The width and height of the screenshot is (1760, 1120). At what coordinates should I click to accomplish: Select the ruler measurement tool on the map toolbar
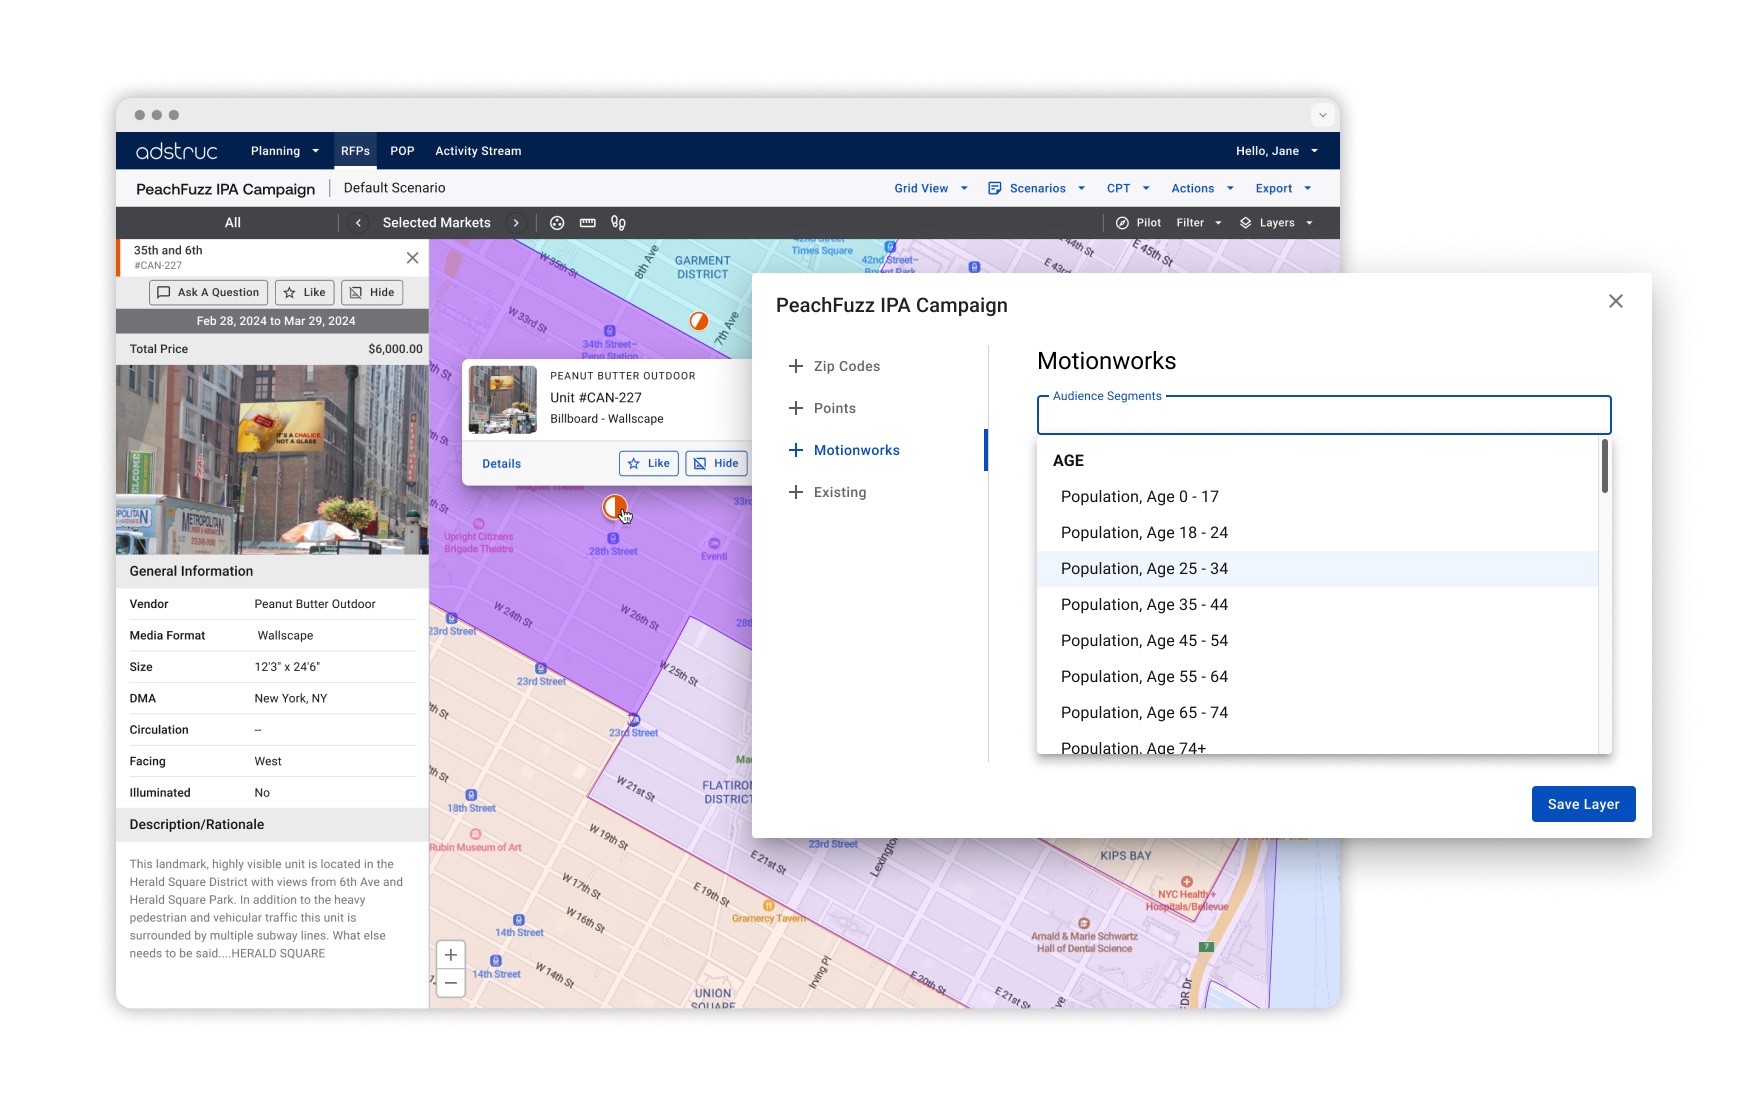click(x=588, y=223)
